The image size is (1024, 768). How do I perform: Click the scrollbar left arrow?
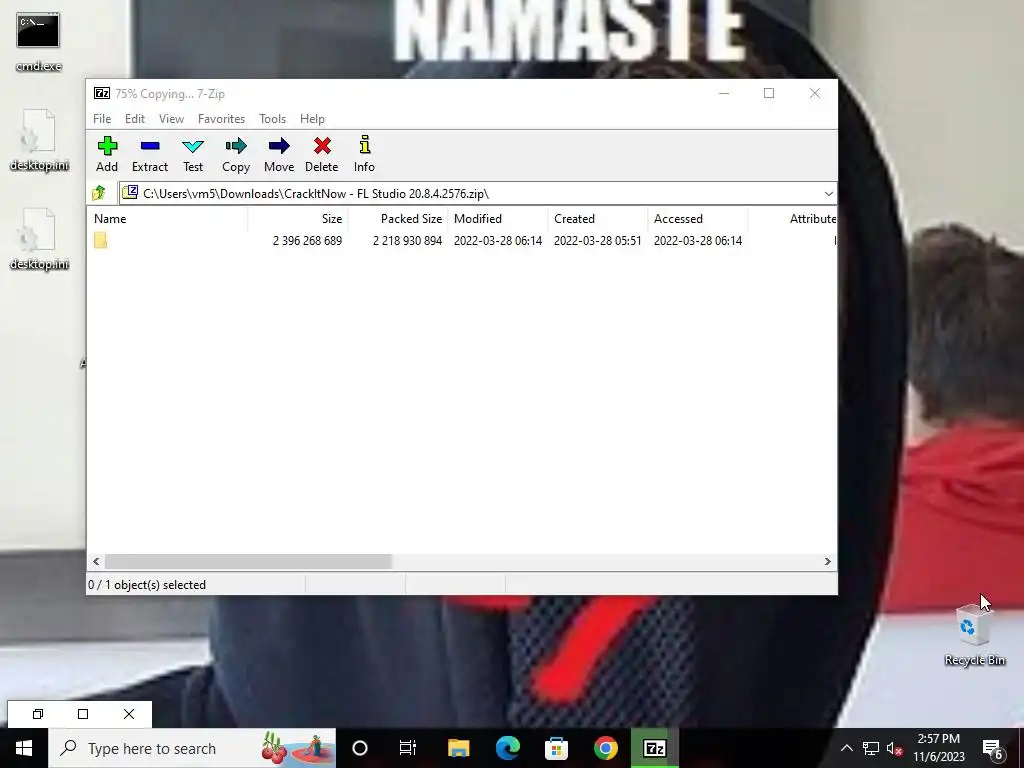[97, 562]
